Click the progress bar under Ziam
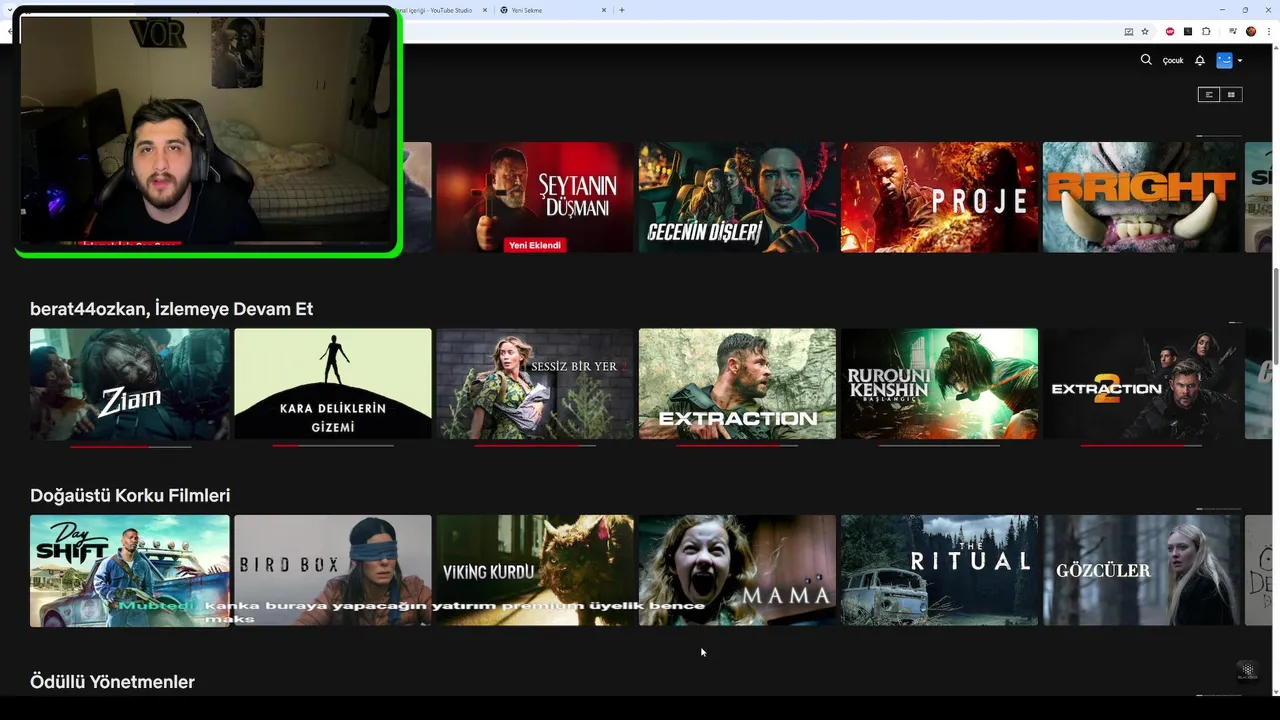This screenshot has width=1280, height=720. 130,446
